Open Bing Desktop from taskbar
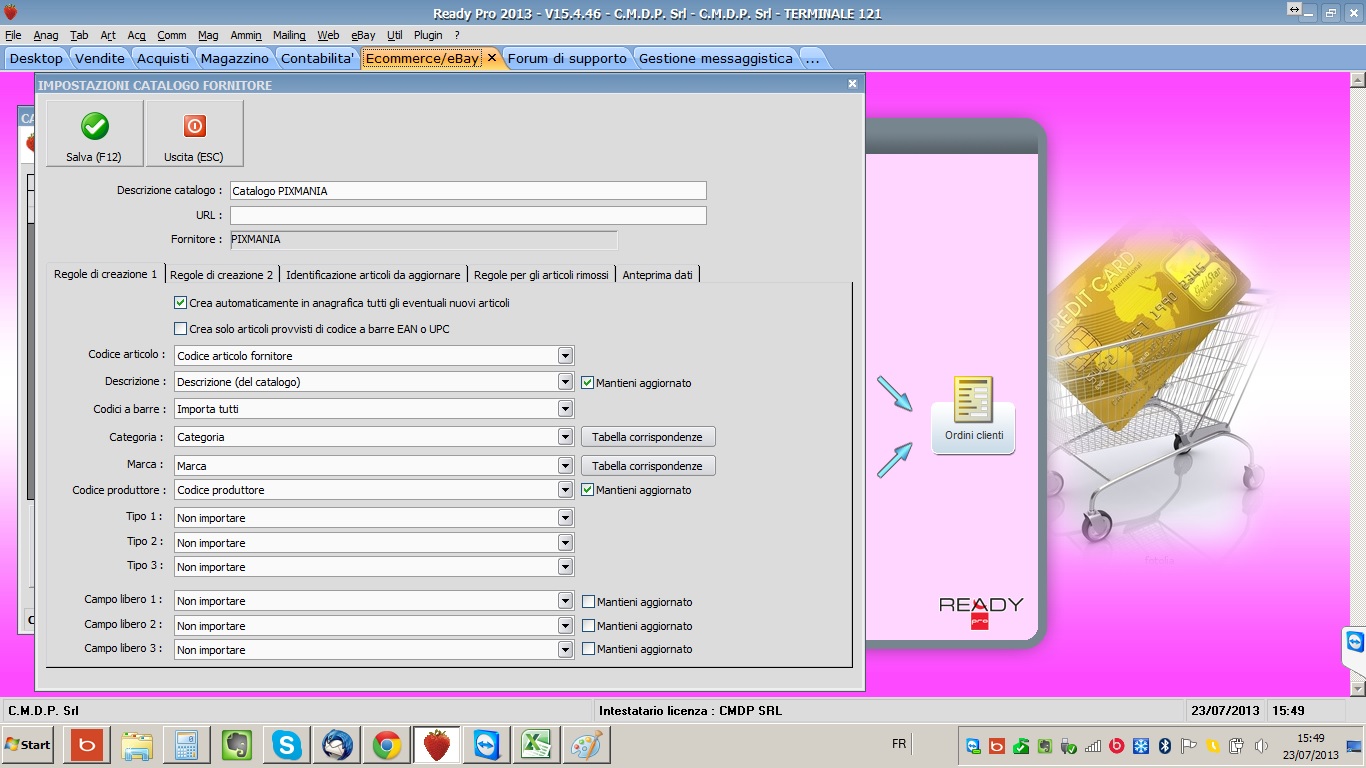The image size is (1366, 768). (87, 745)
